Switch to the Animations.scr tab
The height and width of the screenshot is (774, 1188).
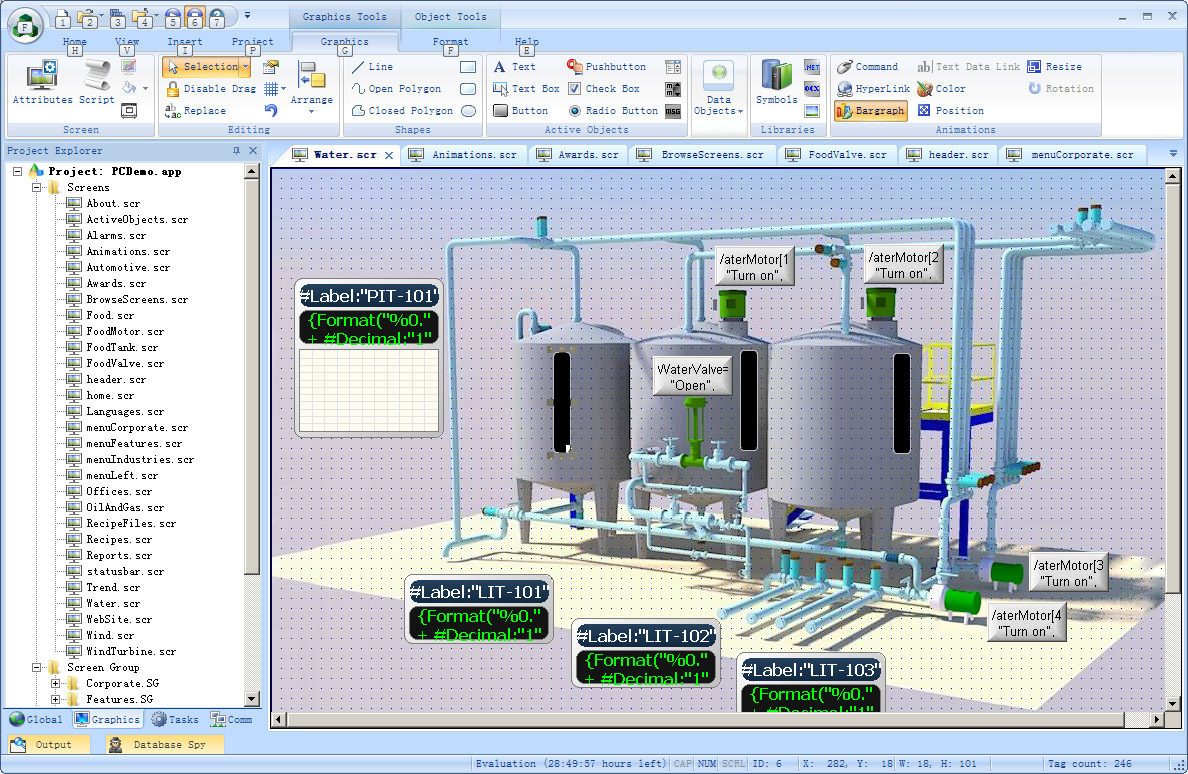point(465,155)
